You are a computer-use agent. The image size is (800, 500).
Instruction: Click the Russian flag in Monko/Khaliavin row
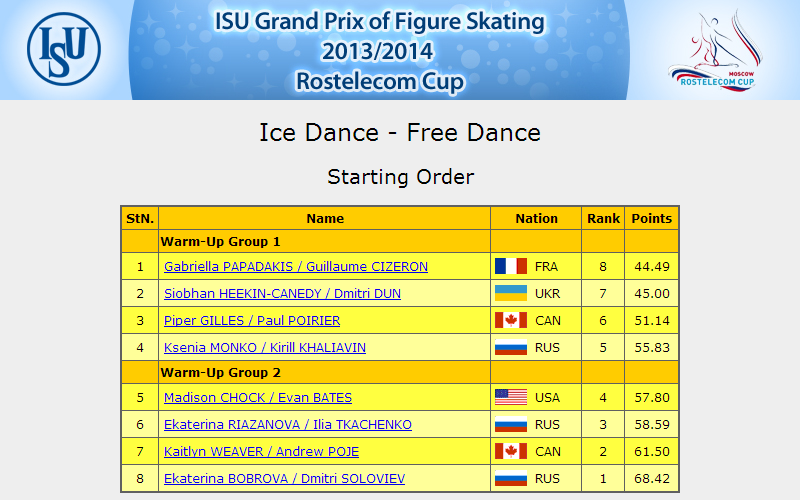coord(511,347)
